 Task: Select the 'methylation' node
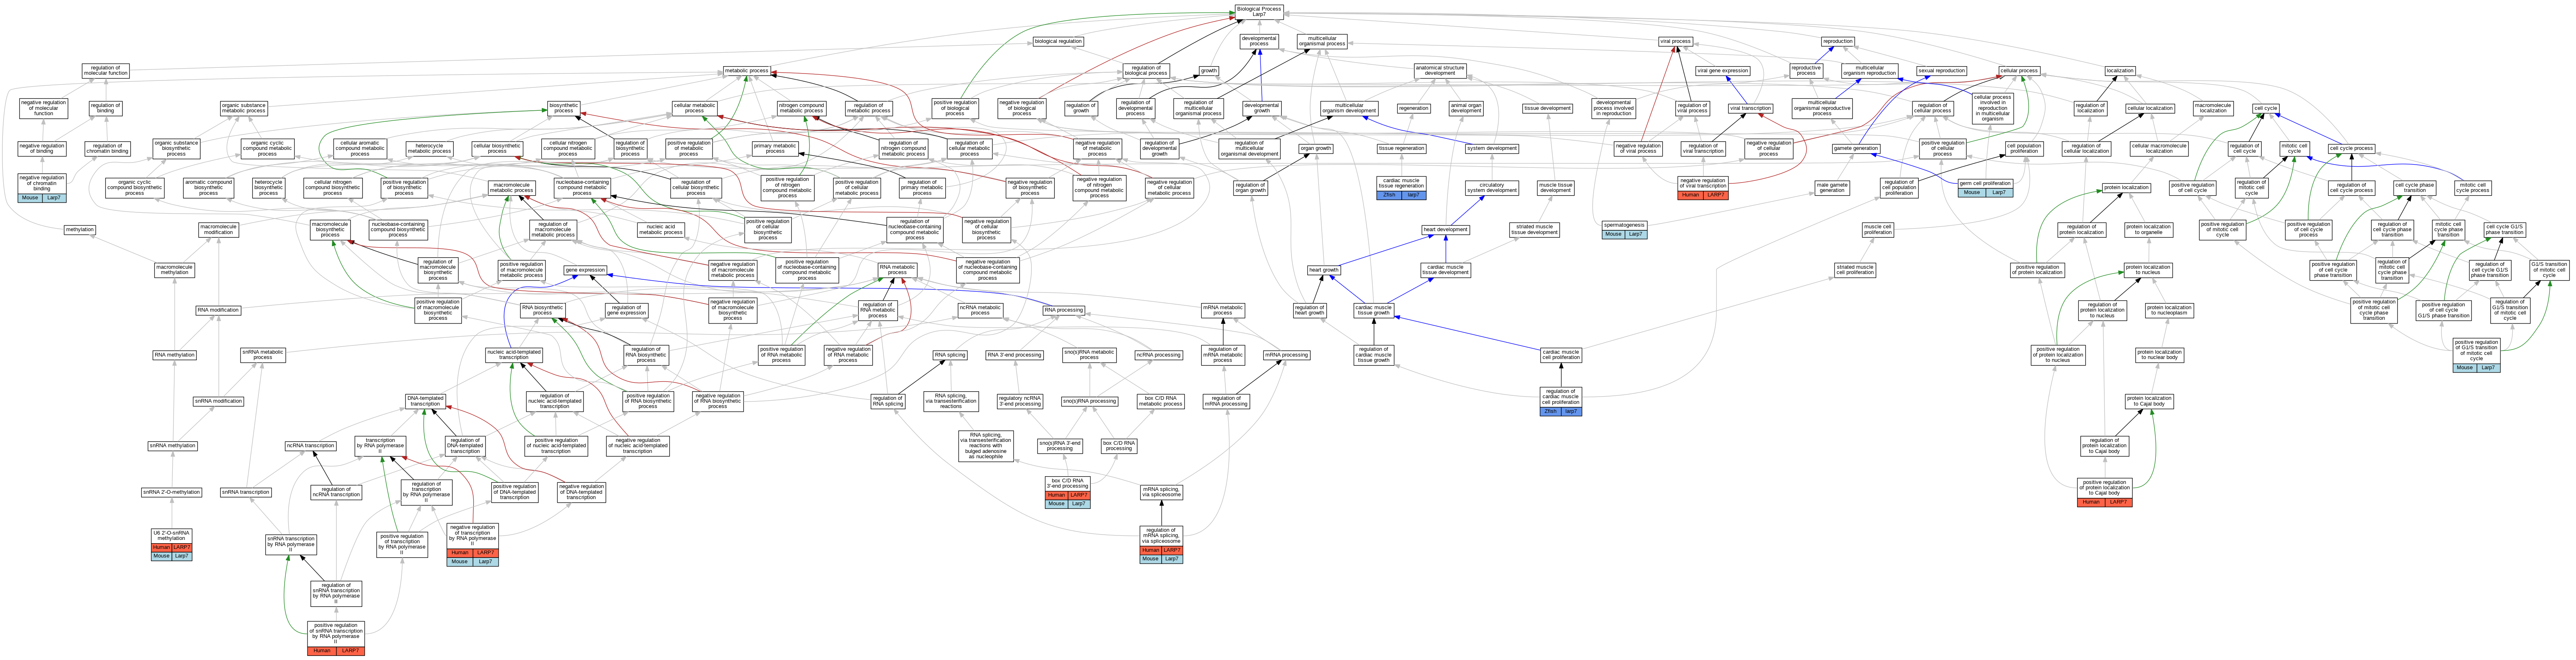pos(80,230)
